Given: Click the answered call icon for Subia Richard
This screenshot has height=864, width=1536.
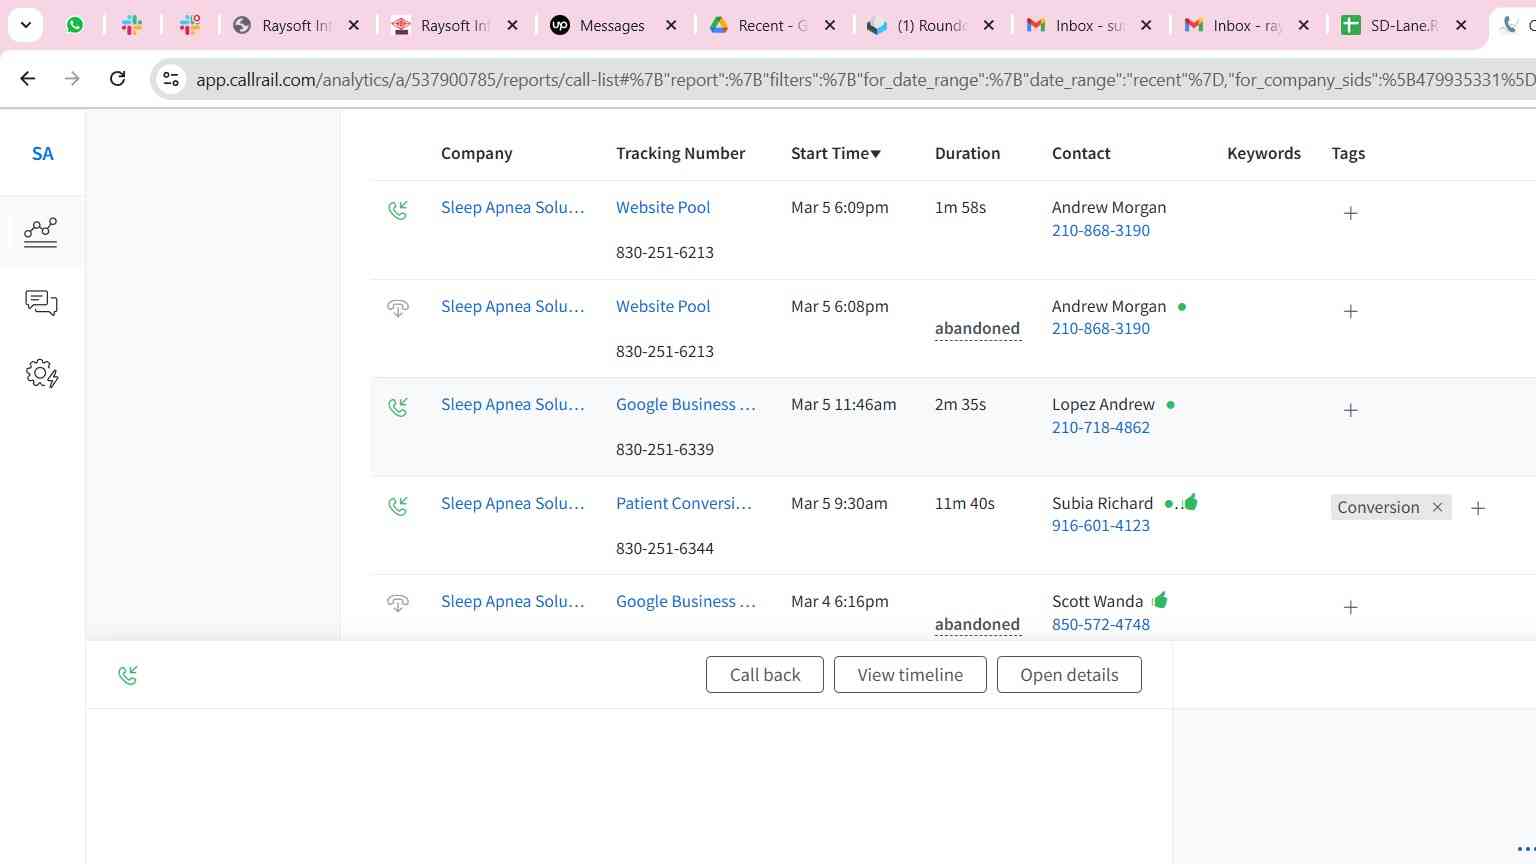Looking at the screenshot, I should coord(398,506).
